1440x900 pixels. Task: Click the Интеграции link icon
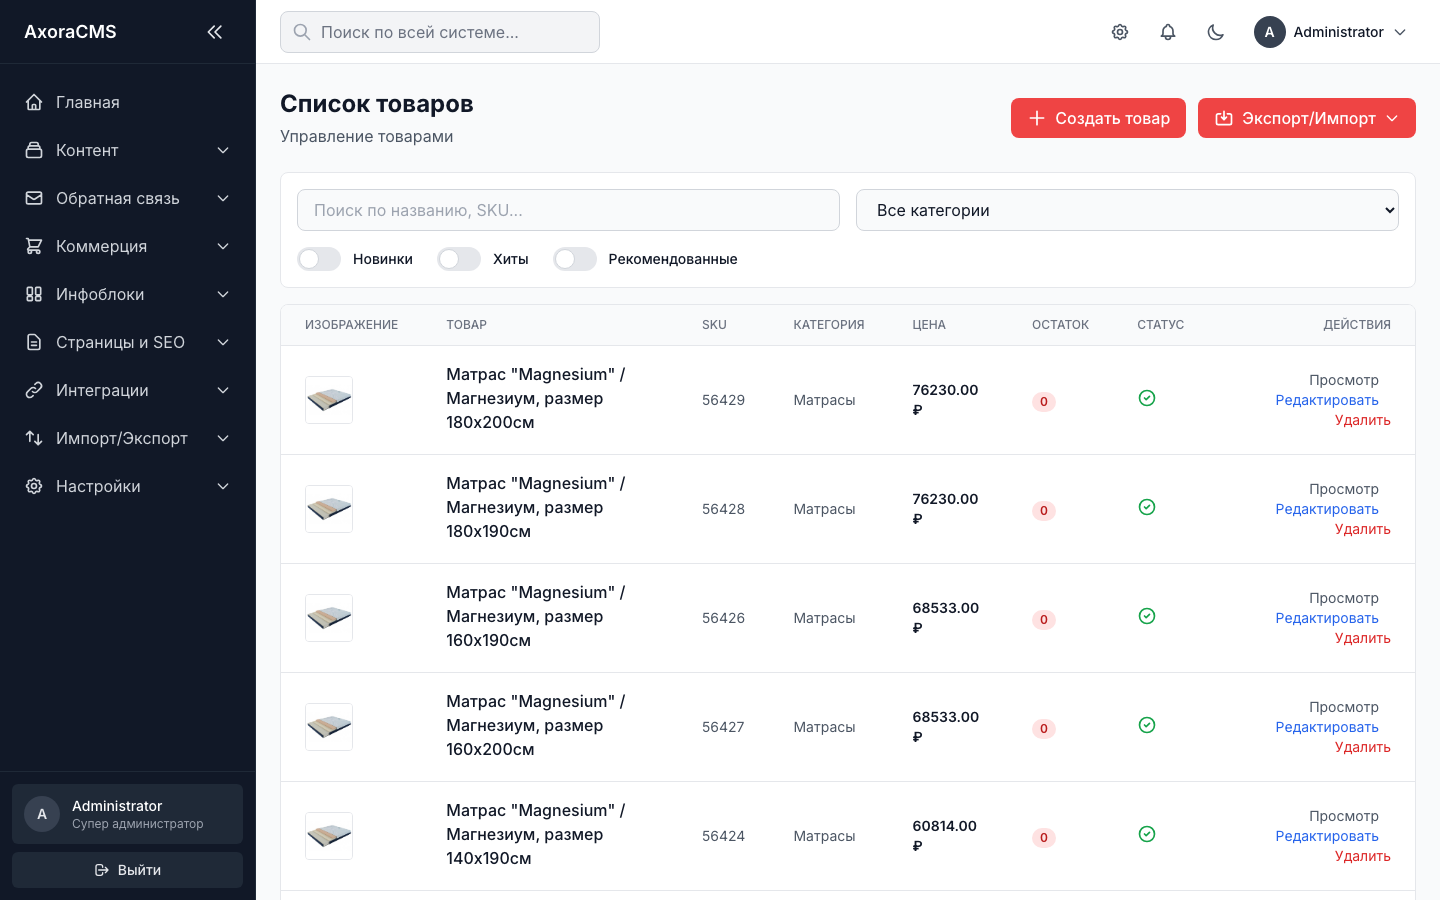point(34,390)
